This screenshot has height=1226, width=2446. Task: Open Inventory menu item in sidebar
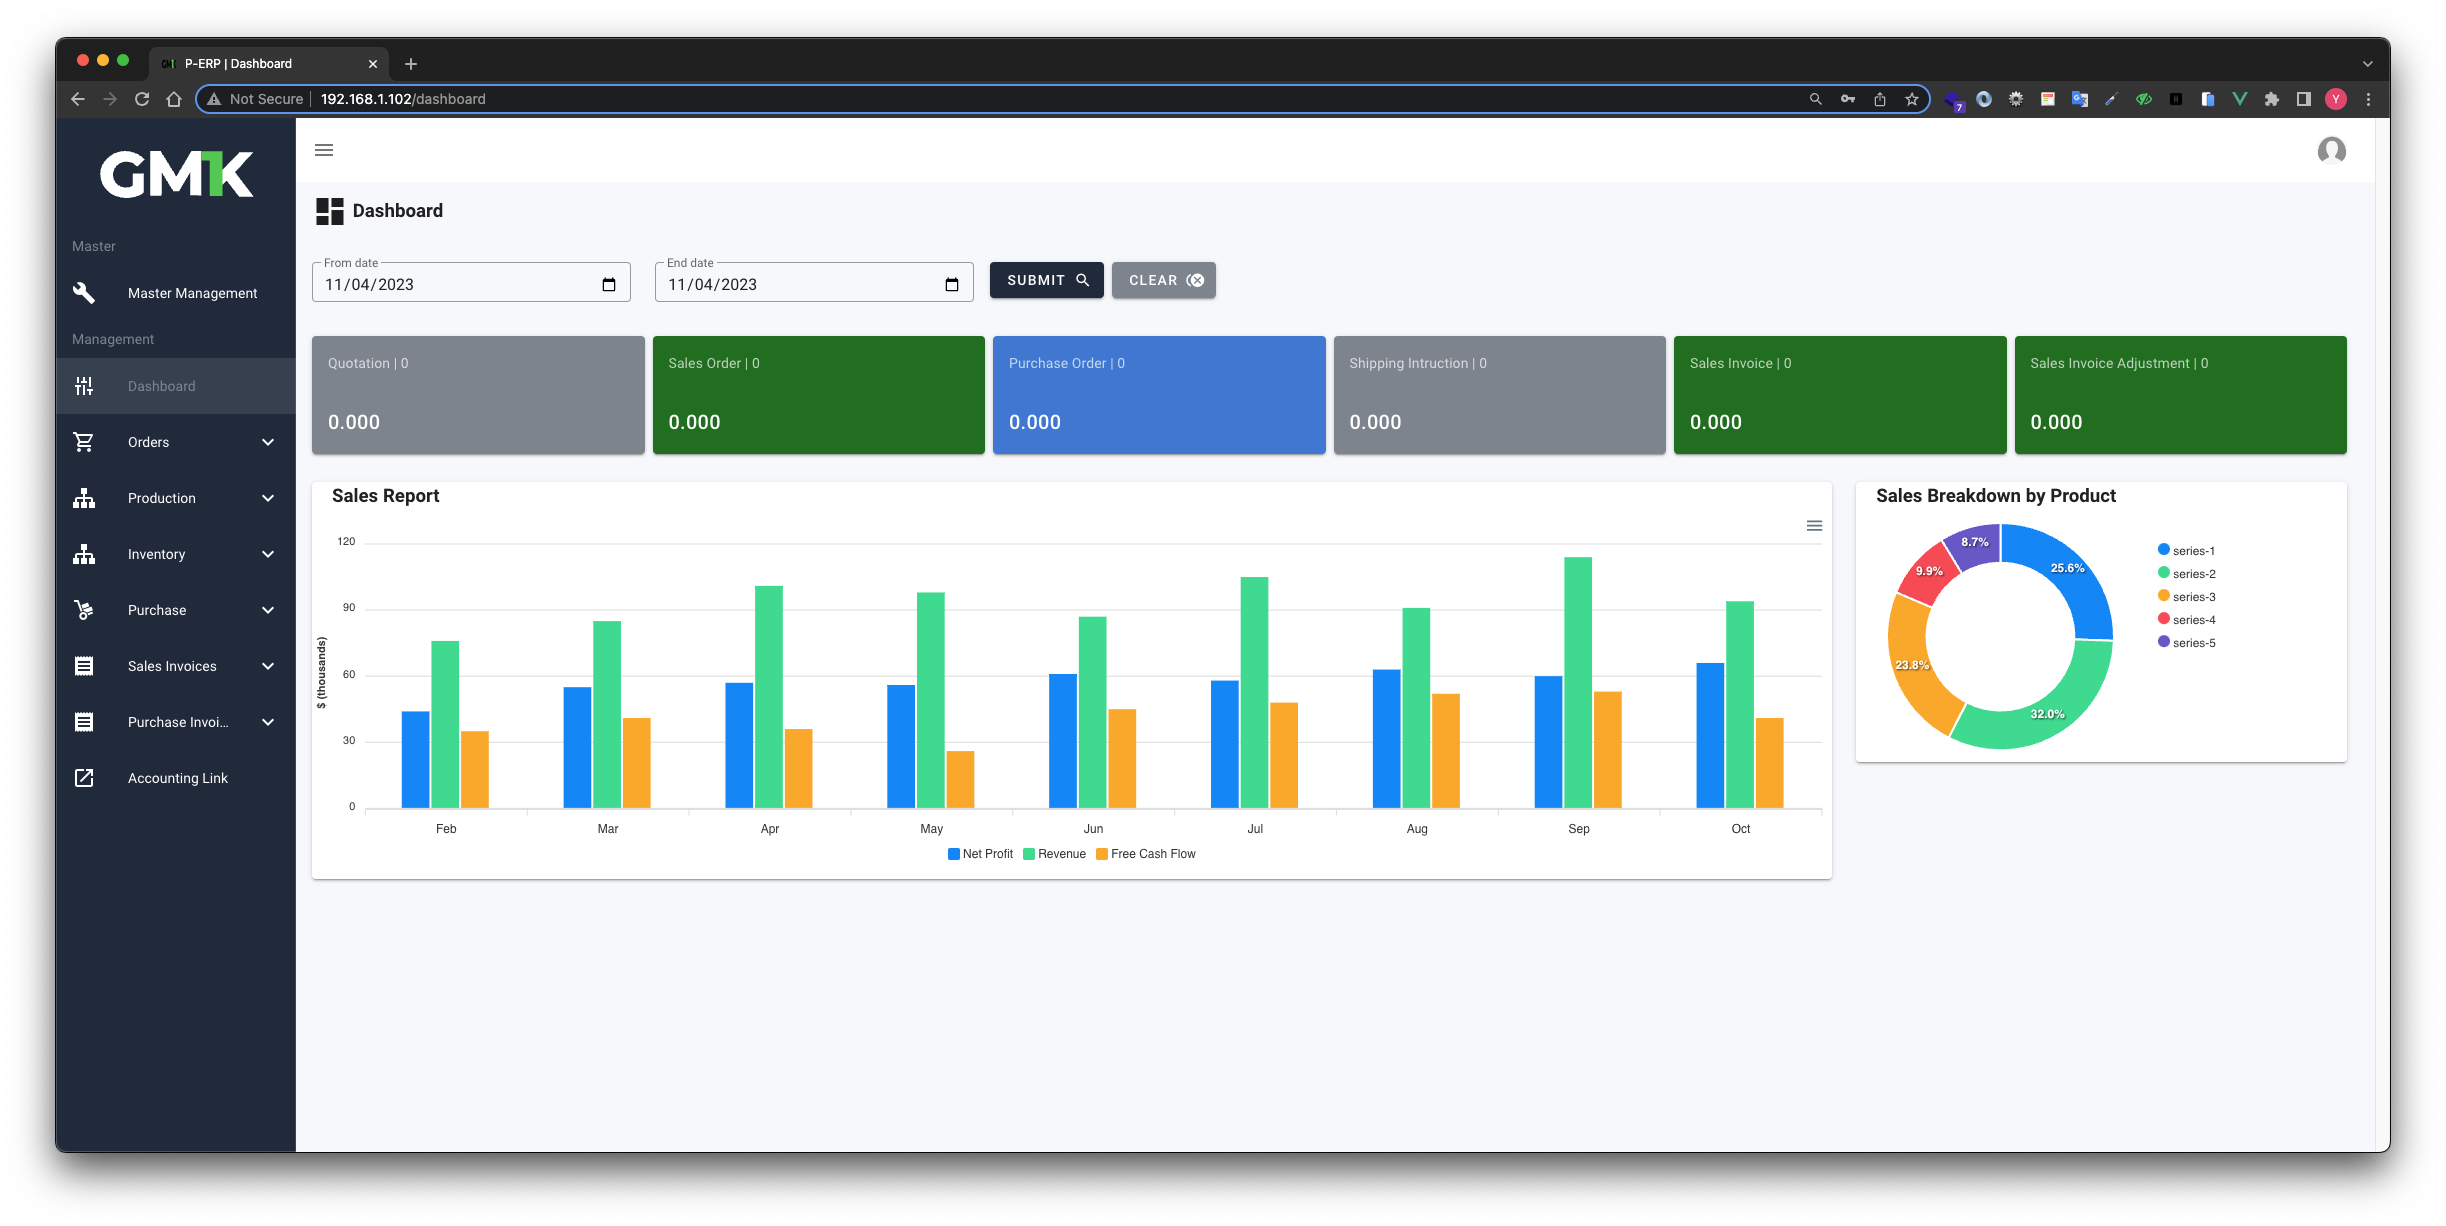157,554
